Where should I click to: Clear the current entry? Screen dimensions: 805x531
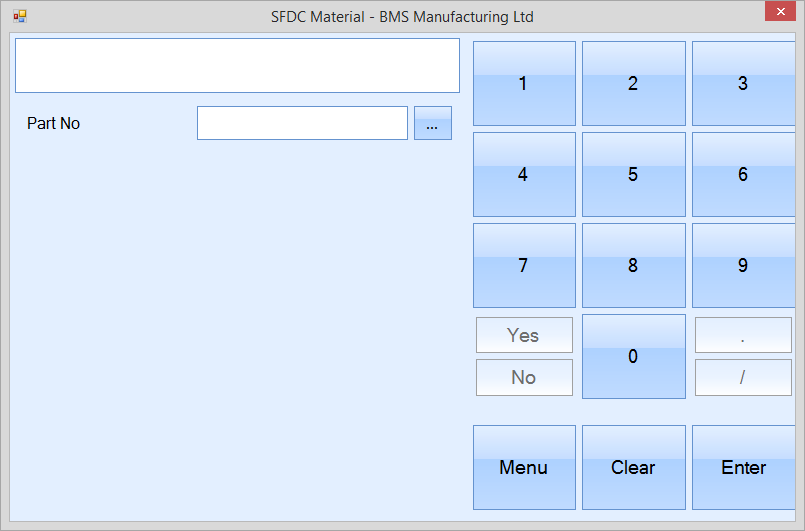633,467
